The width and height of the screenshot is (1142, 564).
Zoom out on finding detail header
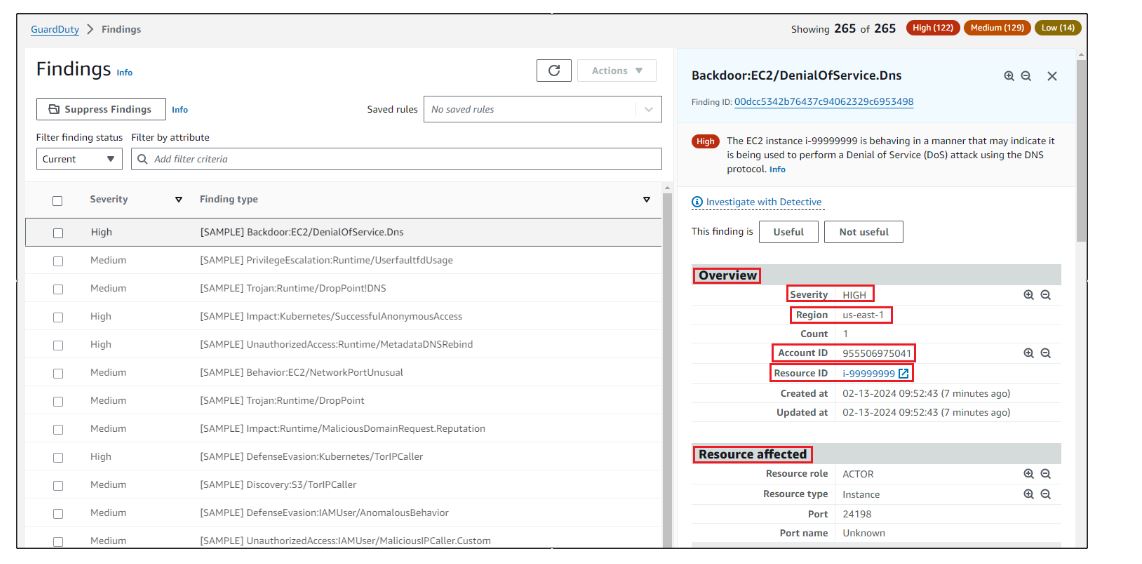(1026, 76)
